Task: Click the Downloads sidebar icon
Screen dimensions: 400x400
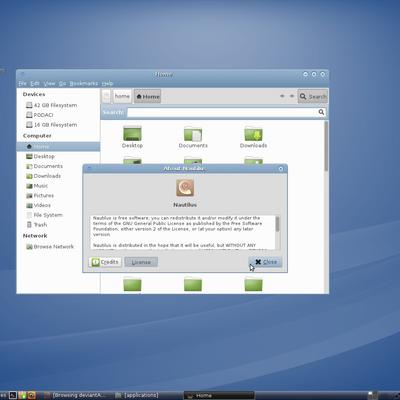Action: [x=29, y=176]
